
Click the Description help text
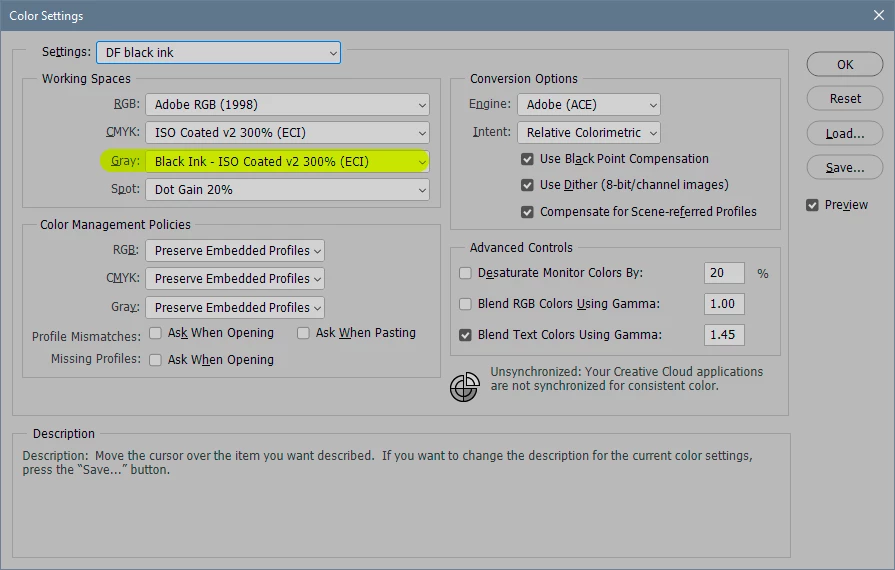[x=387, y=463]
